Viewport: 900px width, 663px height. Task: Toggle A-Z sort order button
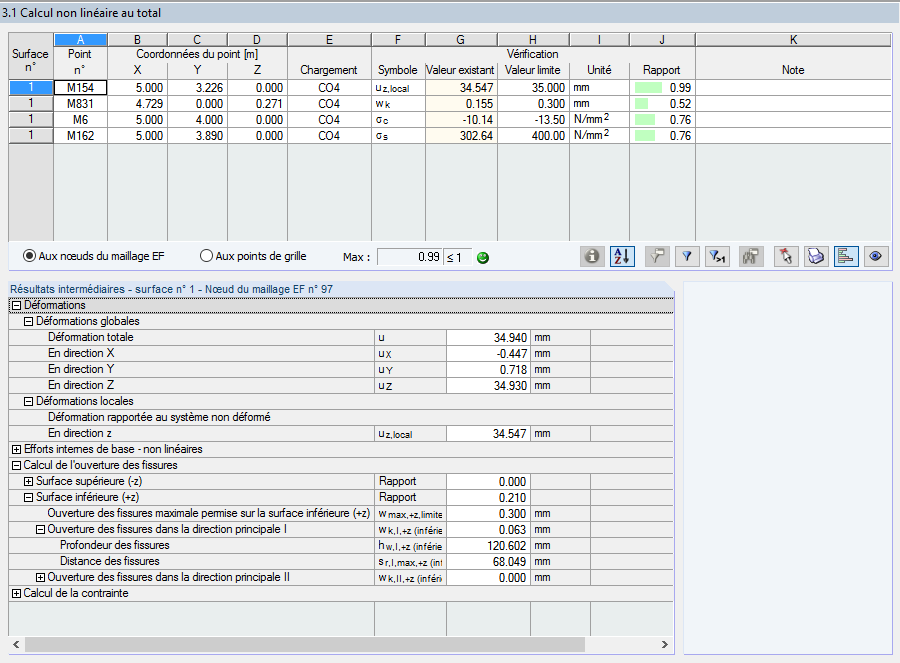622,257
